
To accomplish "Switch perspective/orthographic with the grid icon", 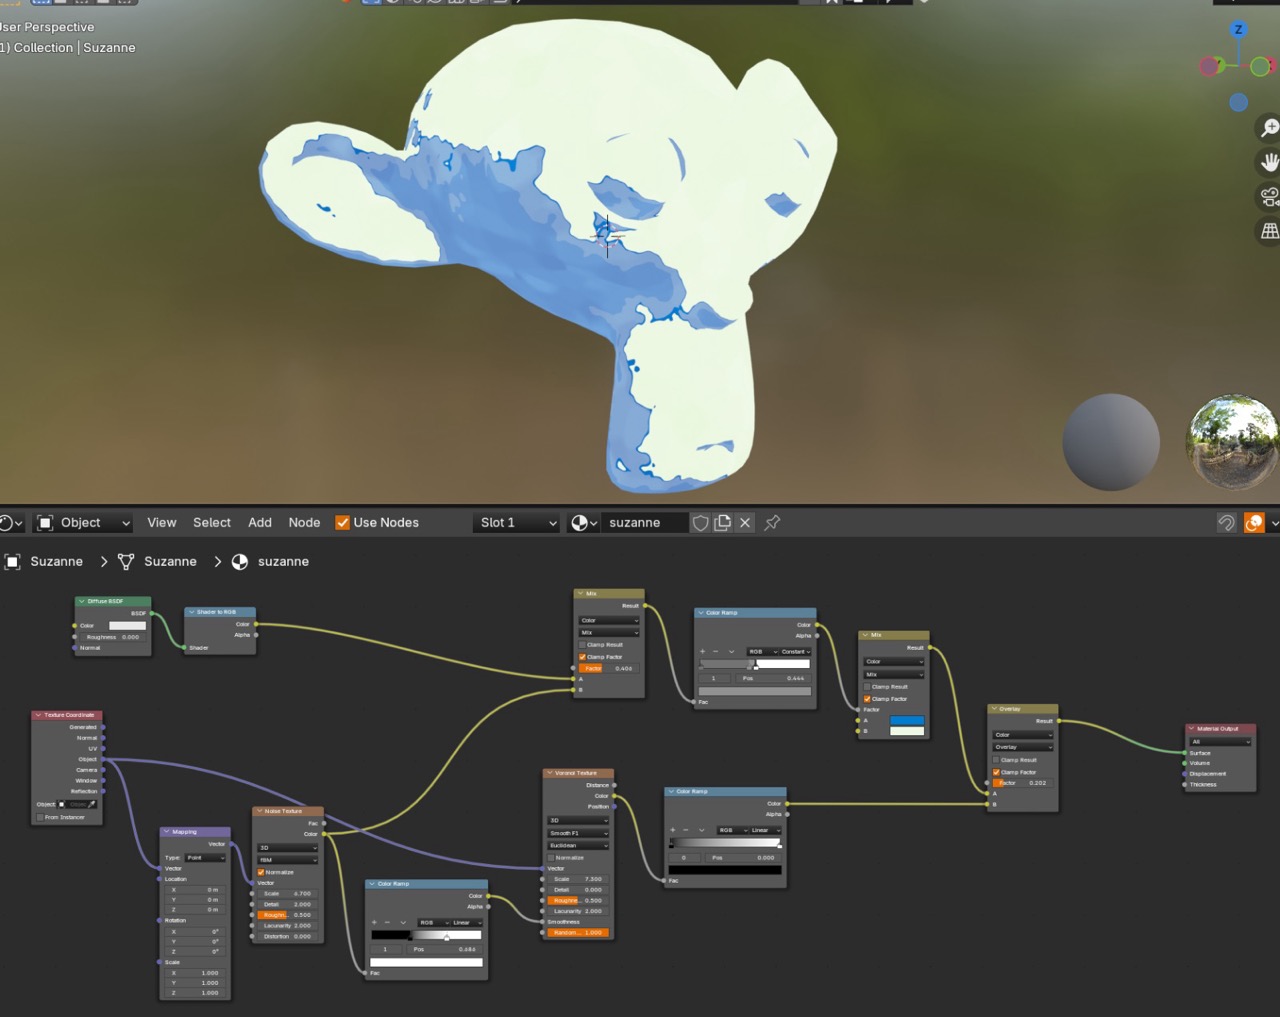I will [x=1269, y=231].
